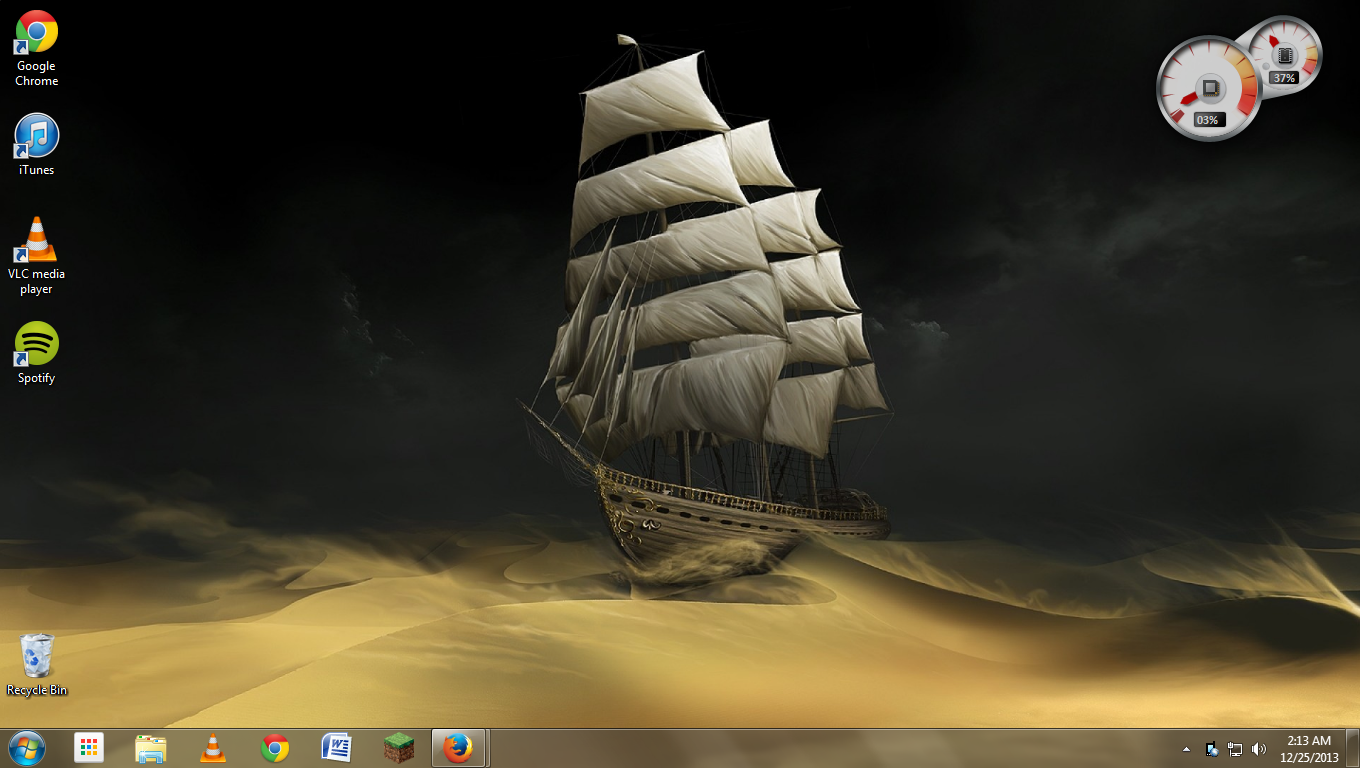Switch to Firefox in the taskbar

click(459, 748)
